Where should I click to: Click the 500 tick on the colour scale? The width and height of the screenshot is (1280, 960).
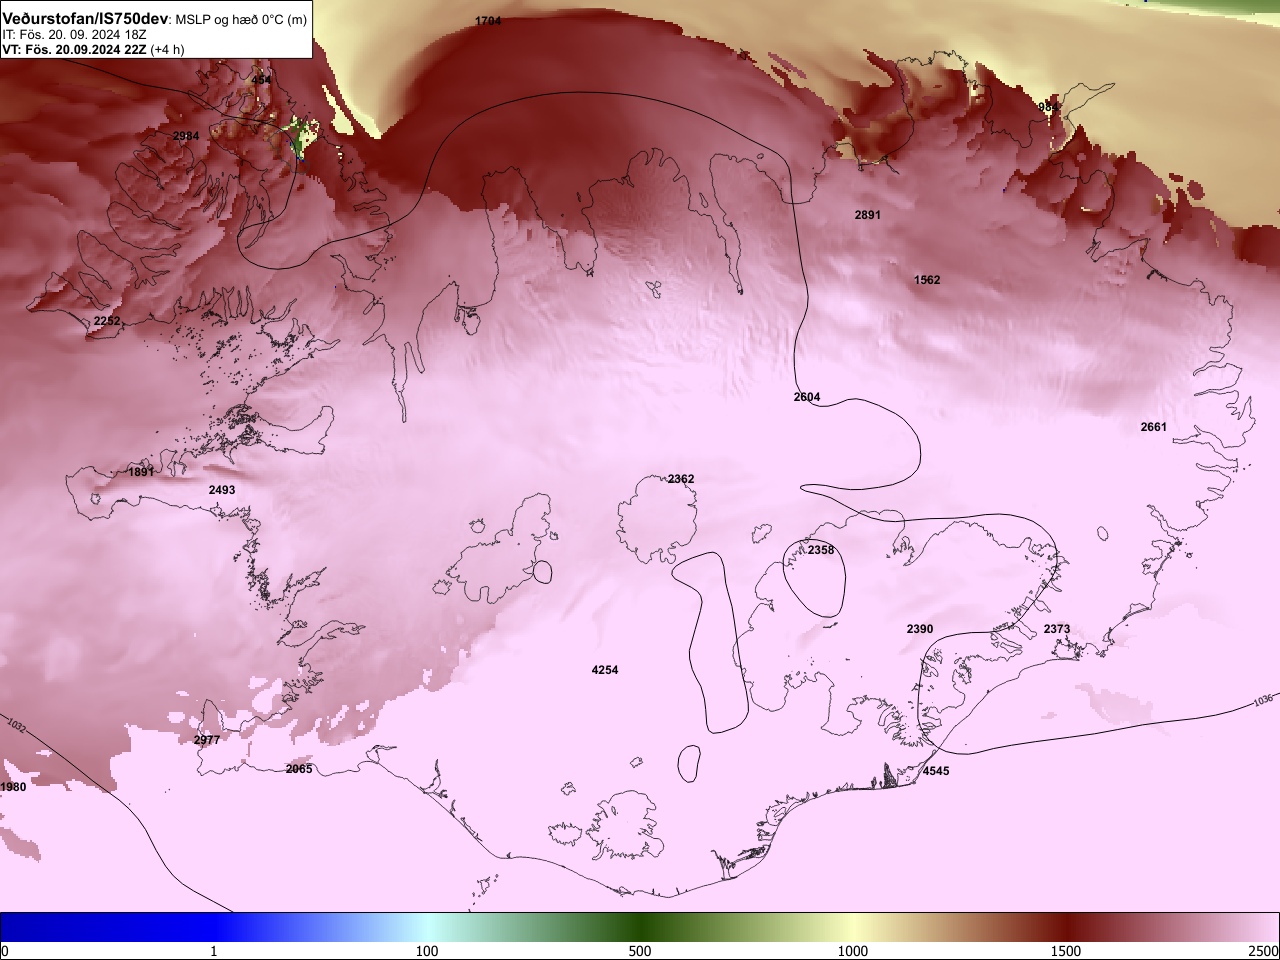640,951
